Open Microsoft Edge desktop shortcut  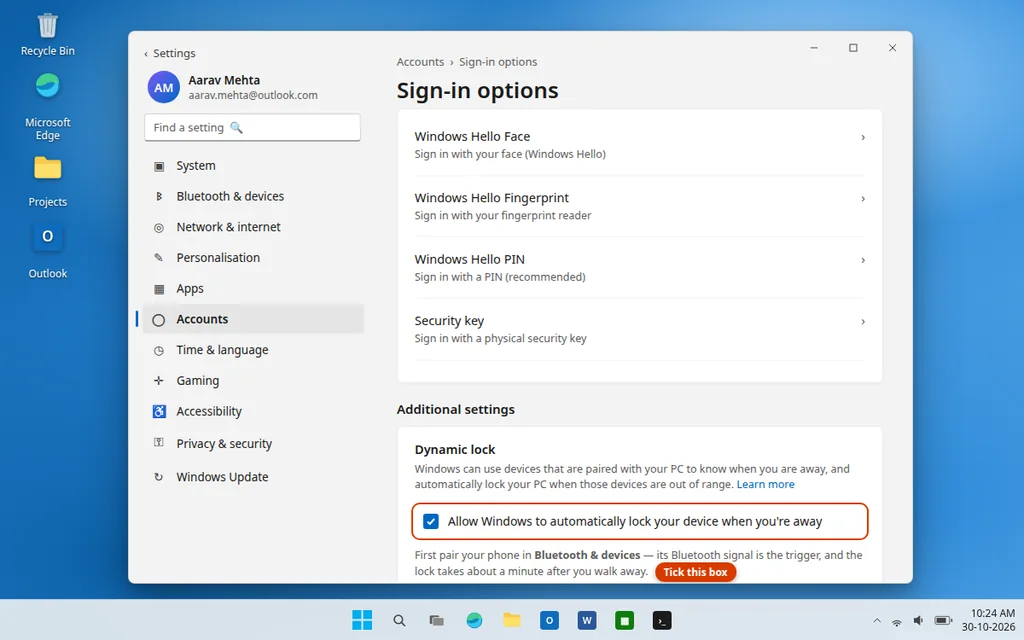(x=48, y=106)
